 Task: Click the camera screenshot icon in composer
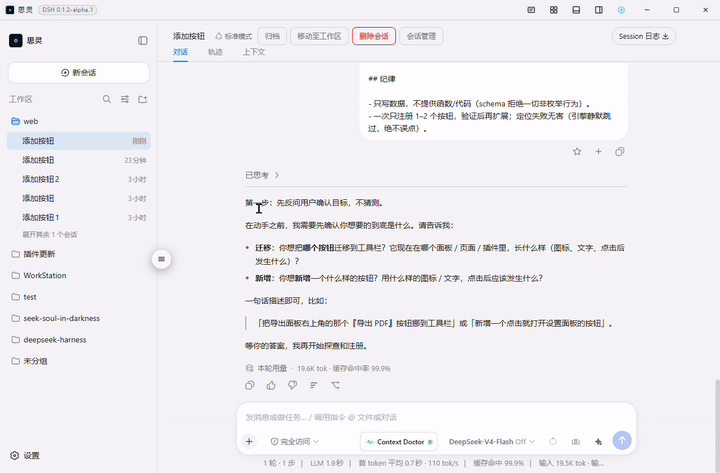(x=575, y=441)
